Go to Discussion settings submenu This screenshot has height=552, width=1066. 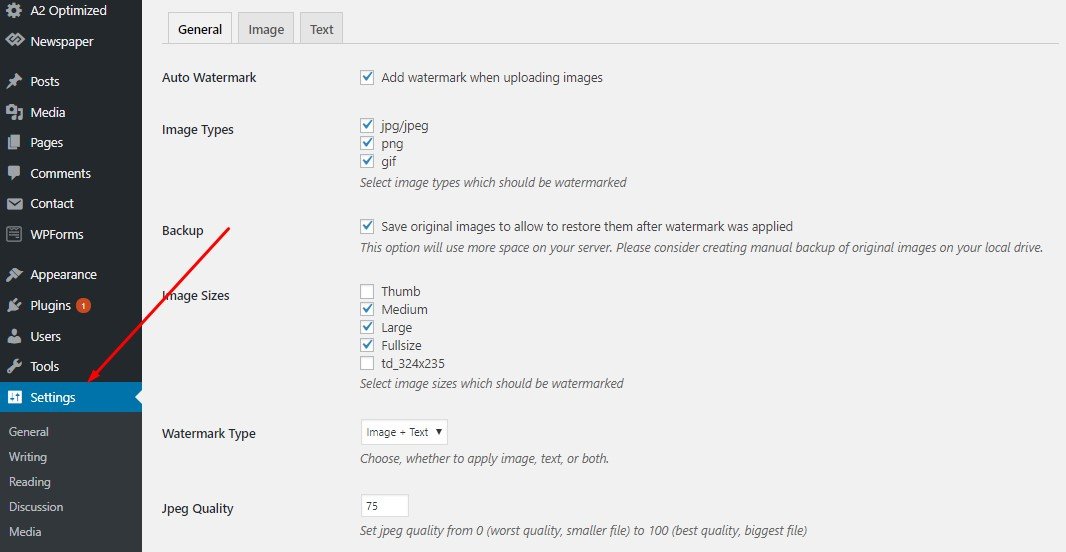(36, 507)
